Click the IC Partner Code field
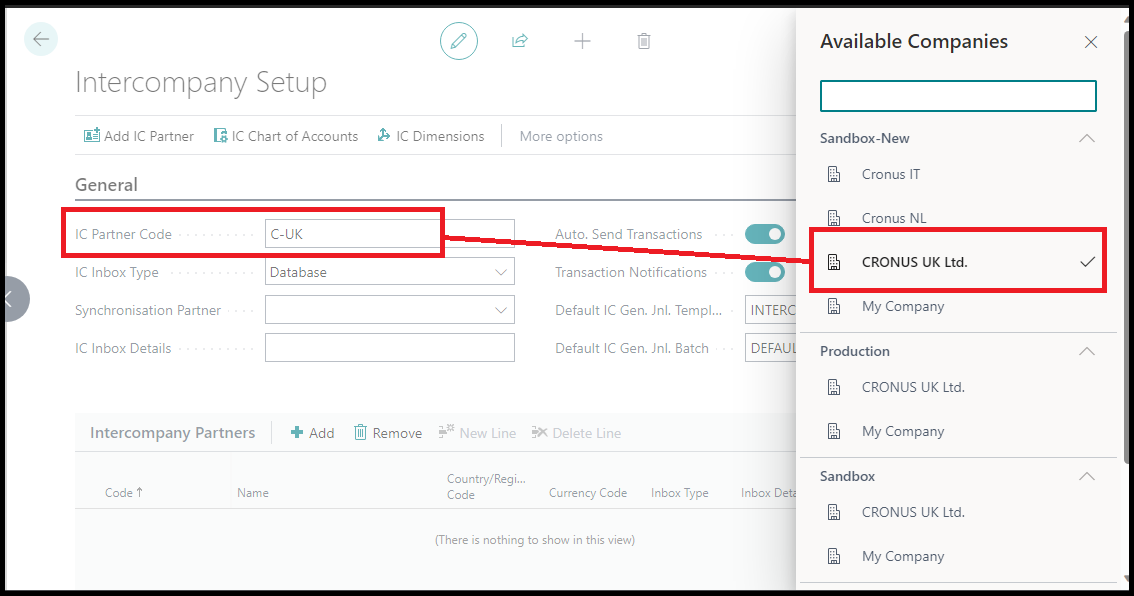This screenshot has width=1134, height=596. click(390, 234)
